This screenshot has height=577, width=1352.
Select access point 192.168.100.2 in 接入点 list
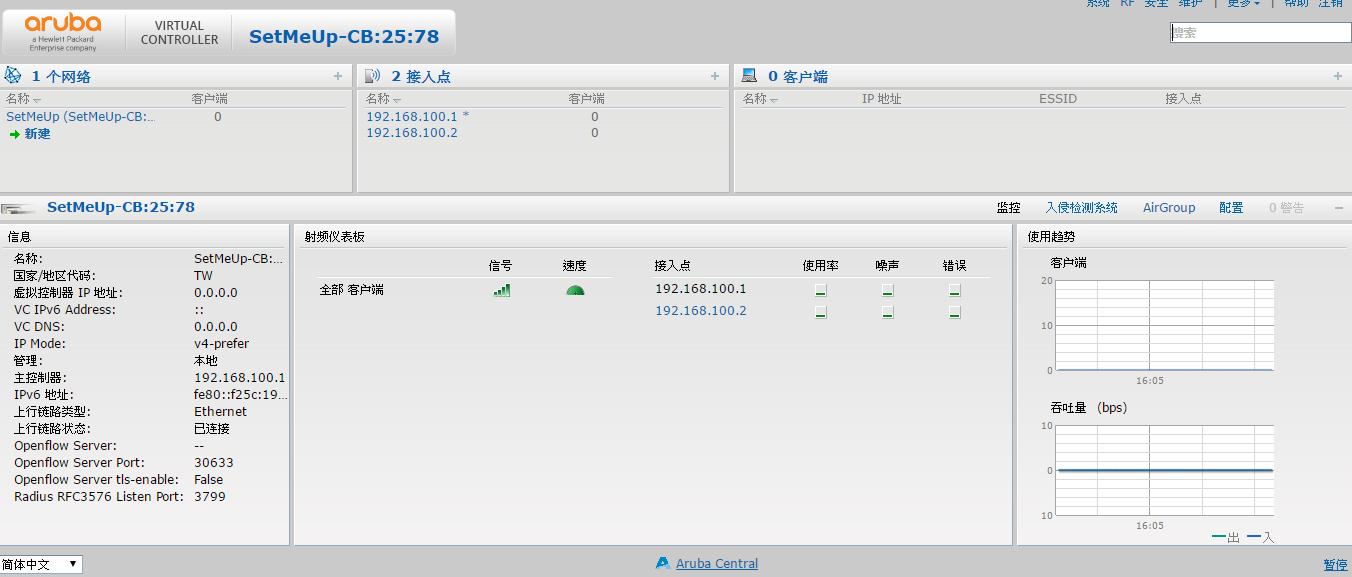click(412, 133)
